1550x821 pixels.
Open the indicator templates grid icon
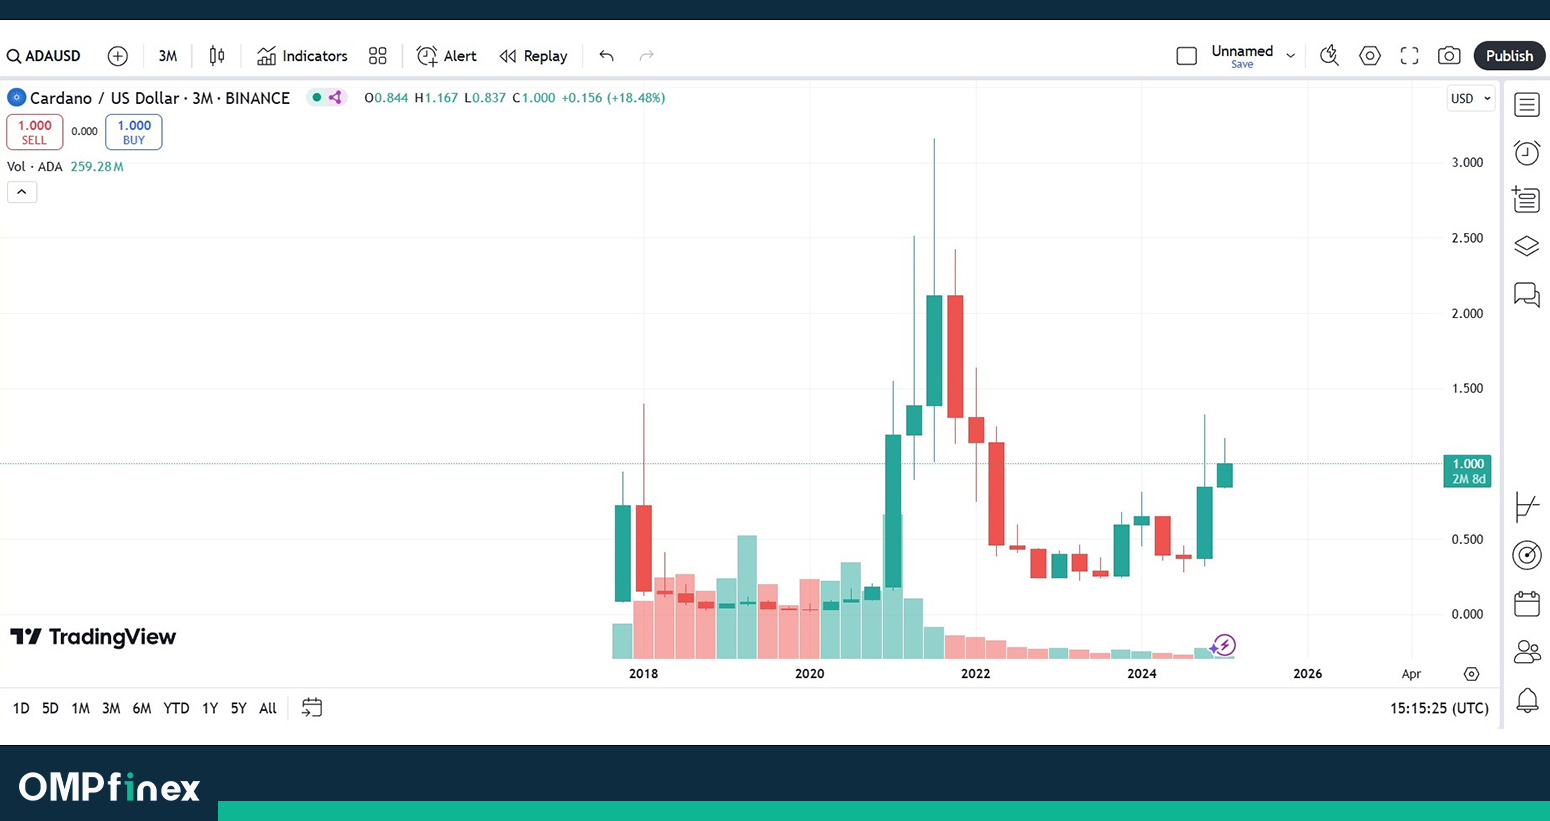tap(377, 56)
